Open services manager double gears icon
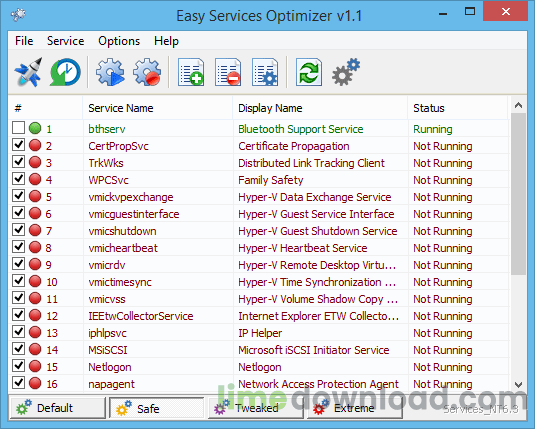535x429 pixels. click(346, 72)
